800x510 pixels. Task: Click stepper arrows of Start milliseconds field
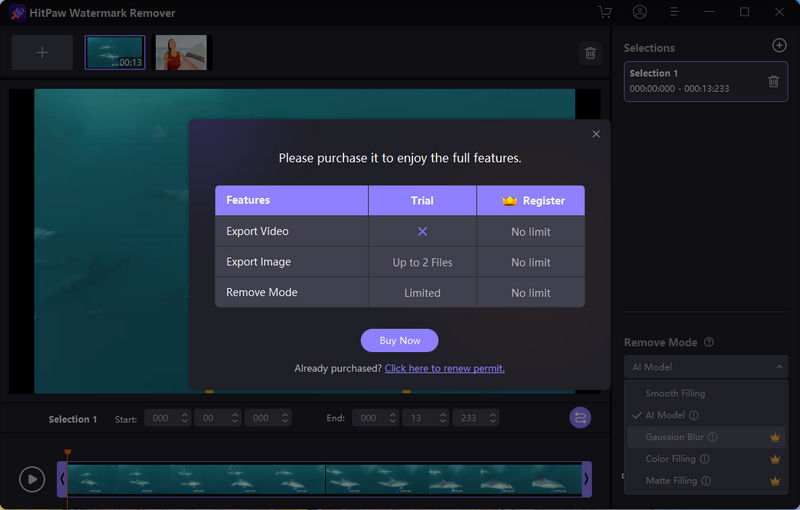tap(285, 418)
